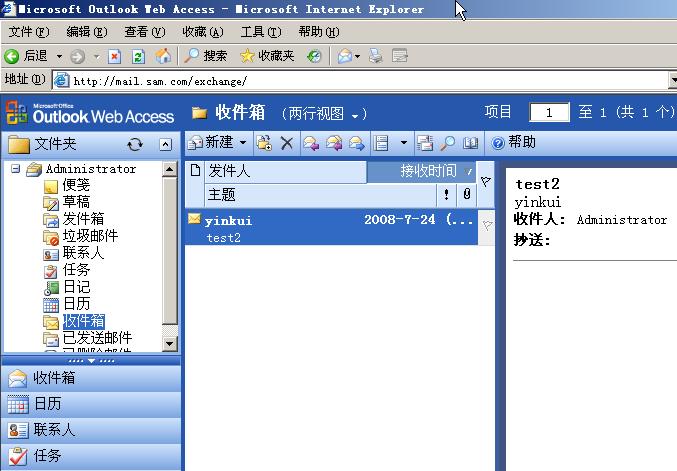Select the 联系人 folder in tree

pos(83,253)
